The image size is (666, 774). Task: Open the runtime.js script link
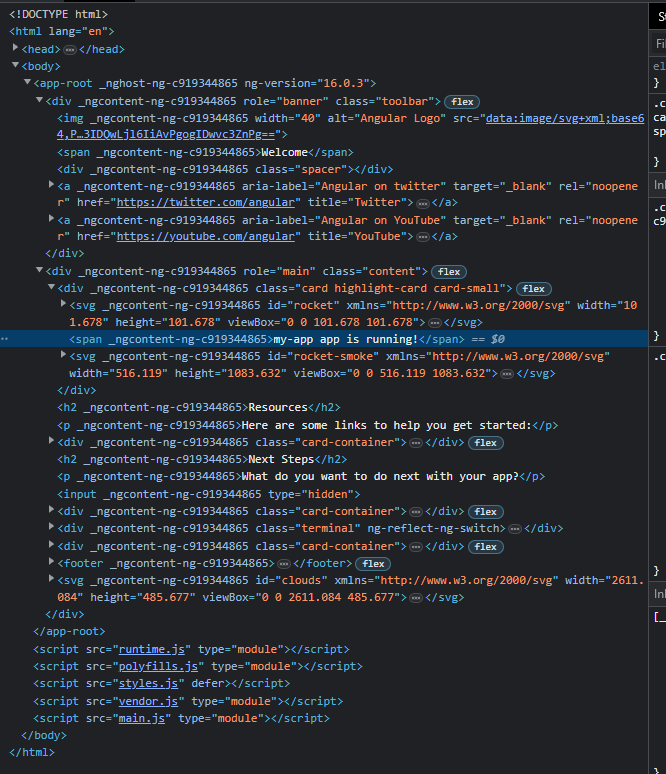tap(152, 650)
